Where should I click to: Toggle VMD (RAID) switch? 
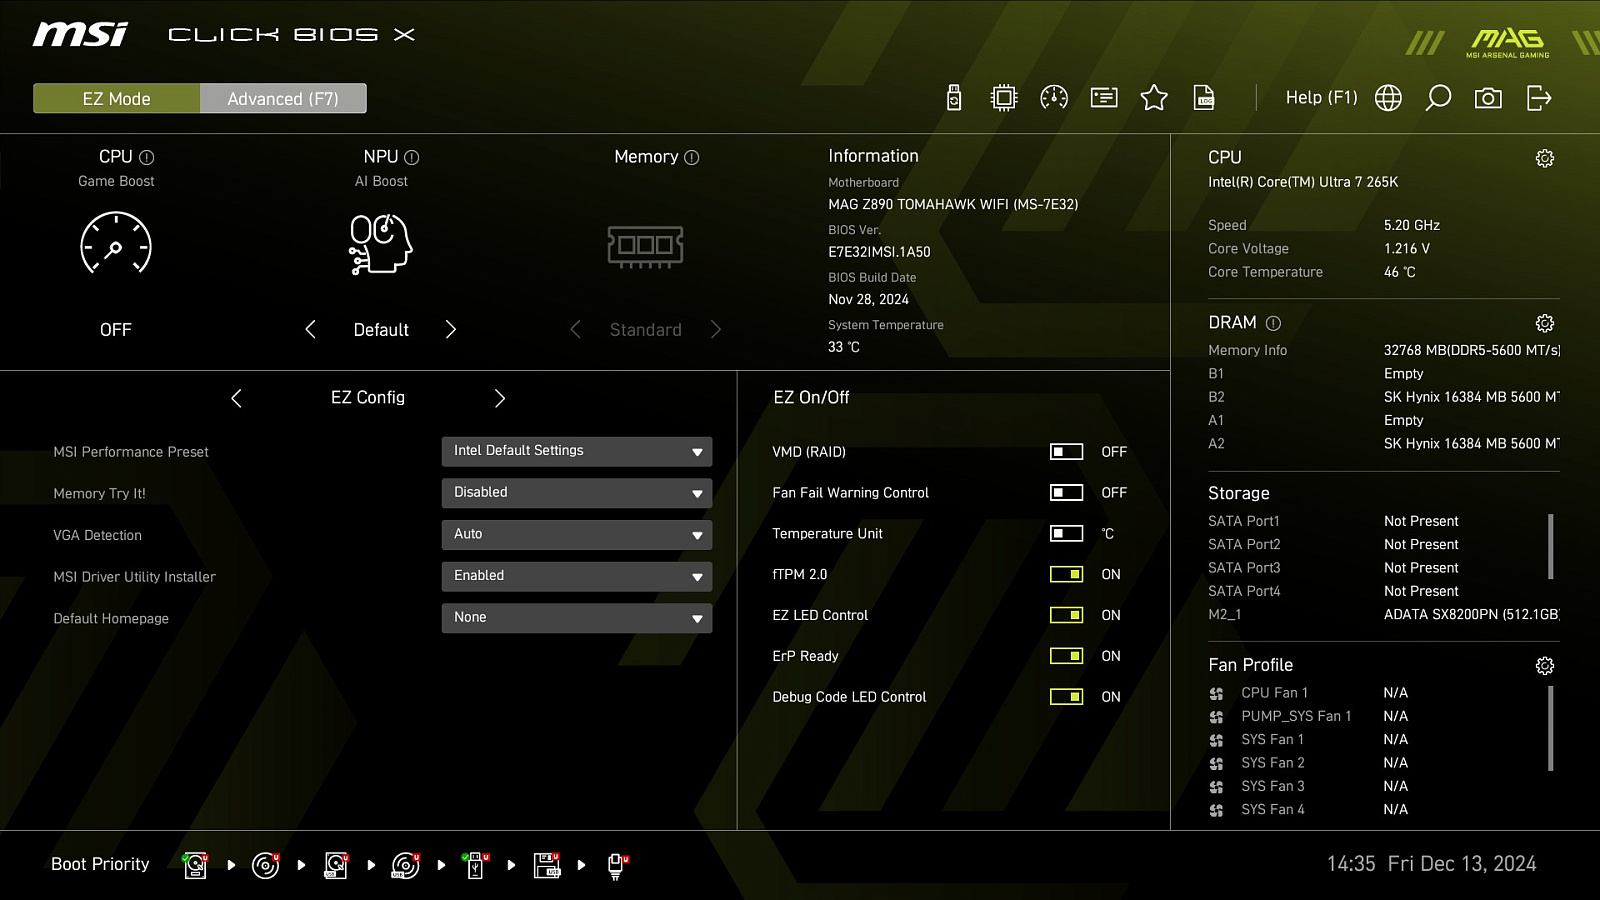(x=1066, y=452)
